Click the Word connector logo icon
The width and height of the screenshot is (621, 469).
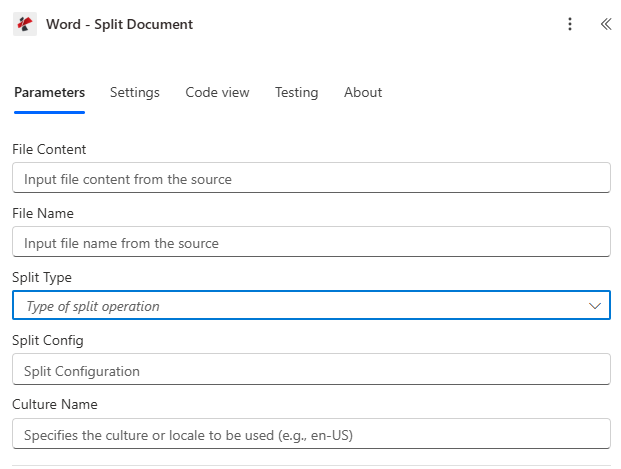[25, 24]
